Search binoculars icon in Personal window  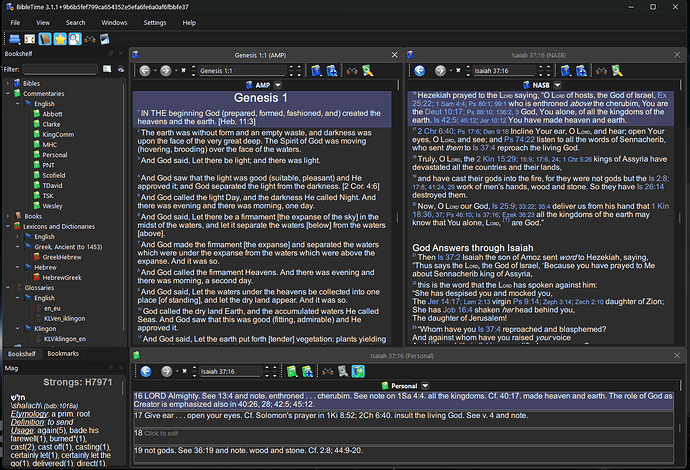(x=327, y=371)
